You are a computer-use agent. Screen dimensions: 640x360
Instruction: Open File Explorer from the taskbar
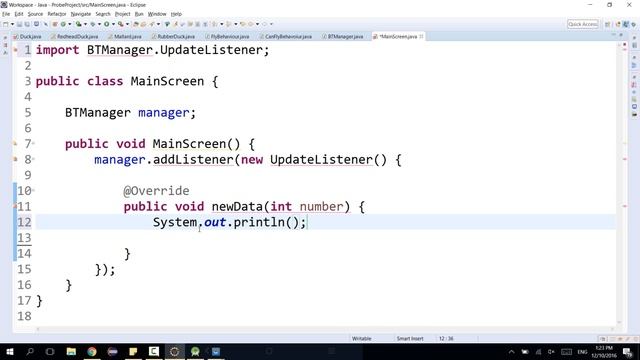pos(71,351)
